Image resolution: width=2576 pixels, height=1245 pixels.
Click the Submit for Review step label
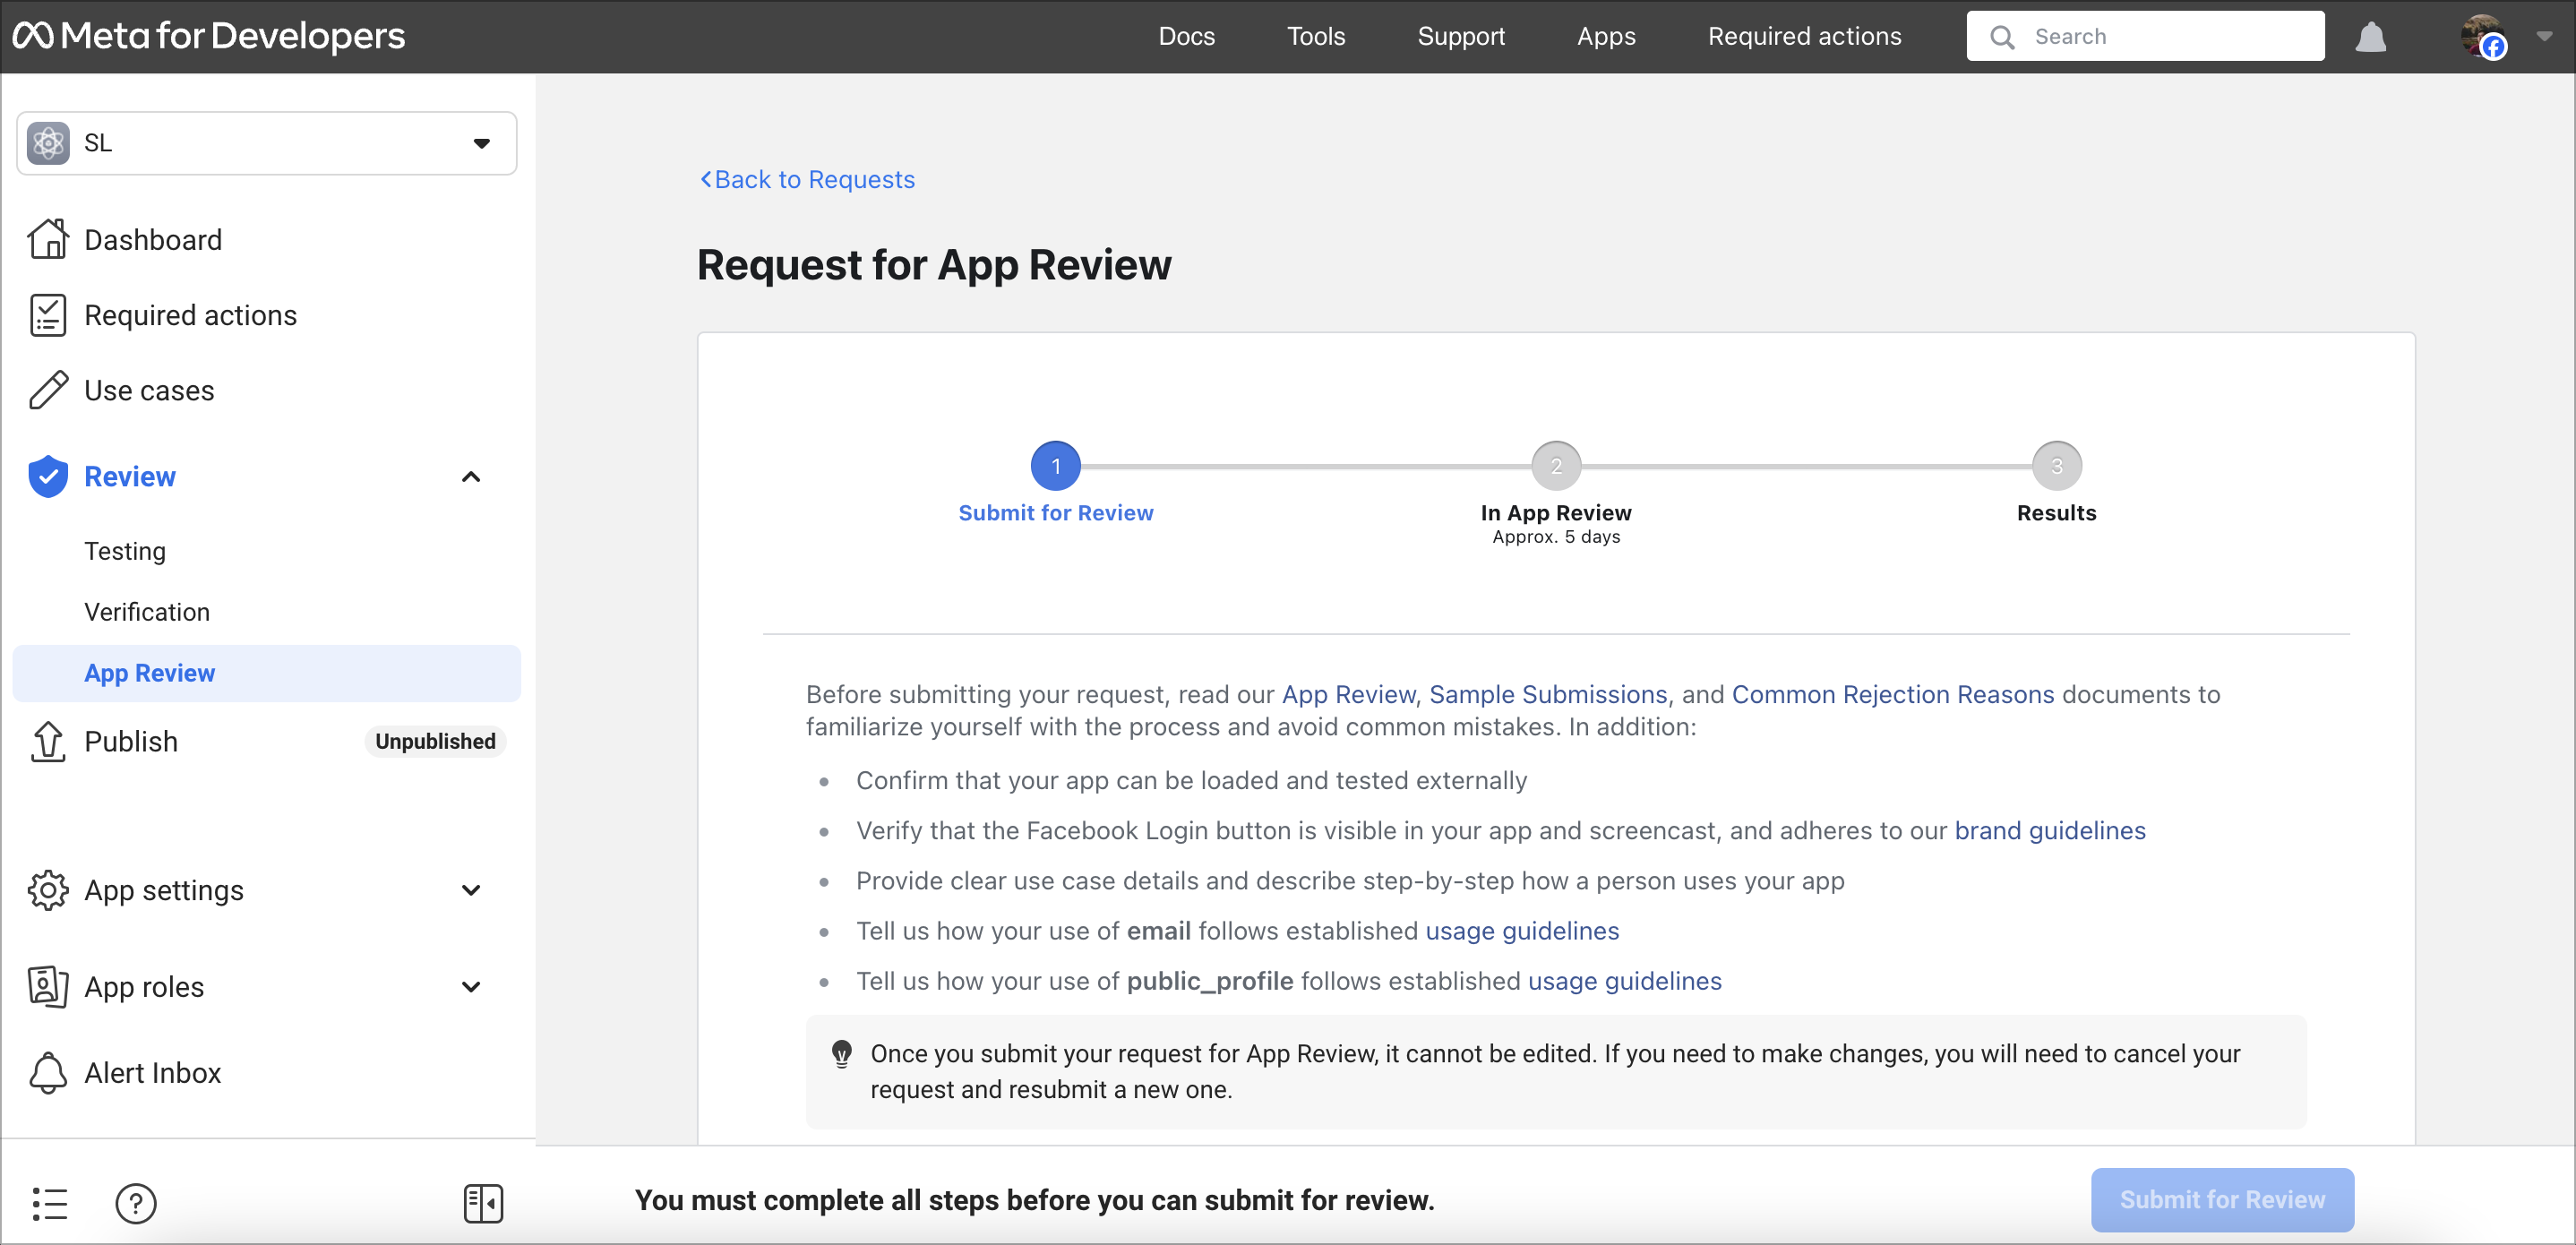[x=1055, y=513]
